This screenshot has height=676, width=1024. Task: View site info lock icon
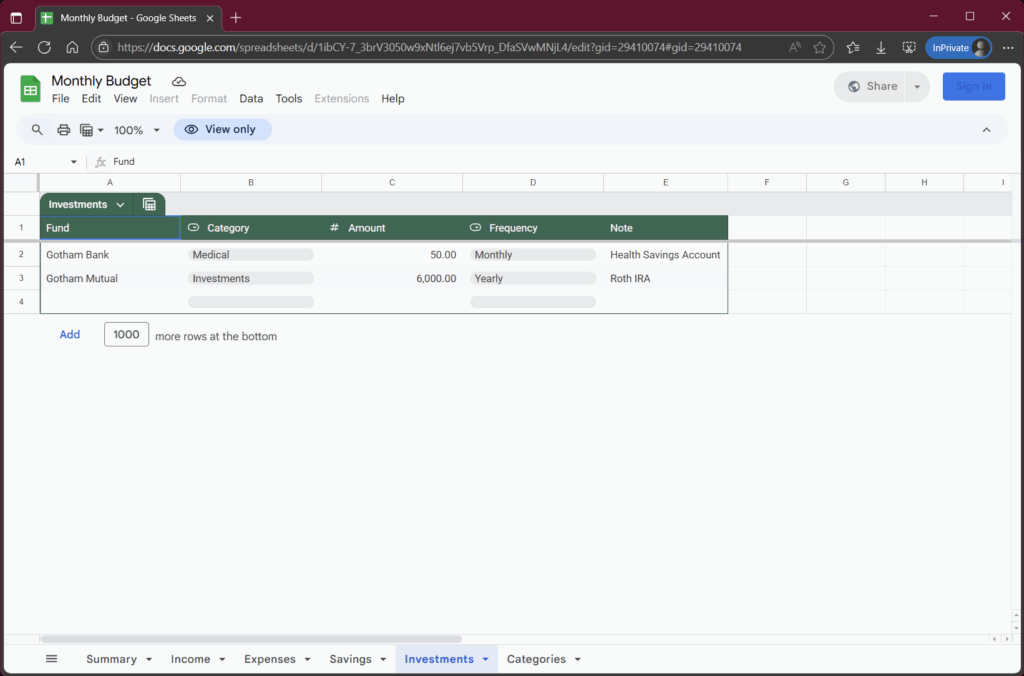pos(103,48)
